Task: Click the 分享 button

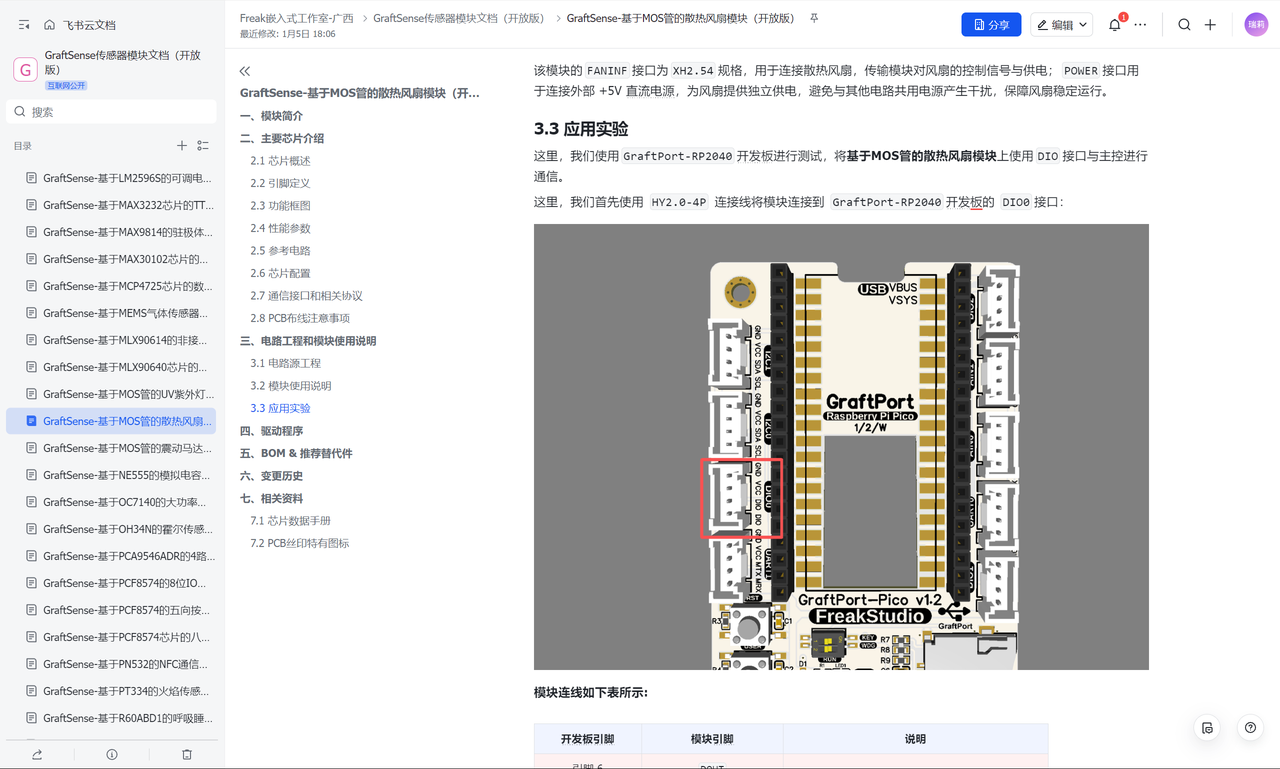Action: [x=991, y=25]
